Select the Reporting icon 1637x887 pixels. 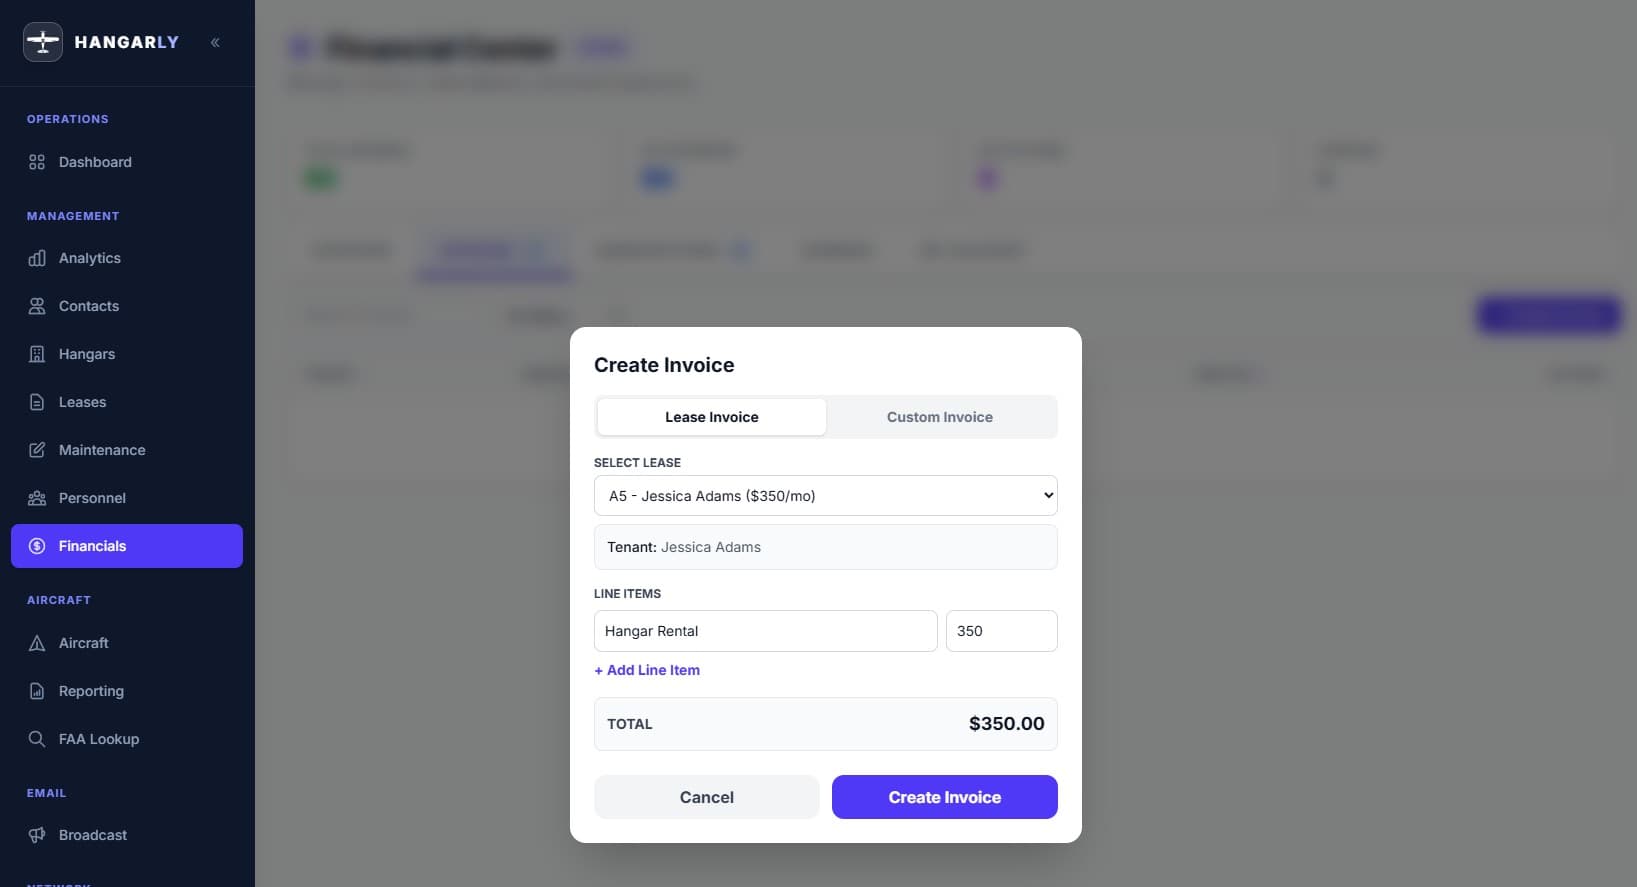pos(36,691)
